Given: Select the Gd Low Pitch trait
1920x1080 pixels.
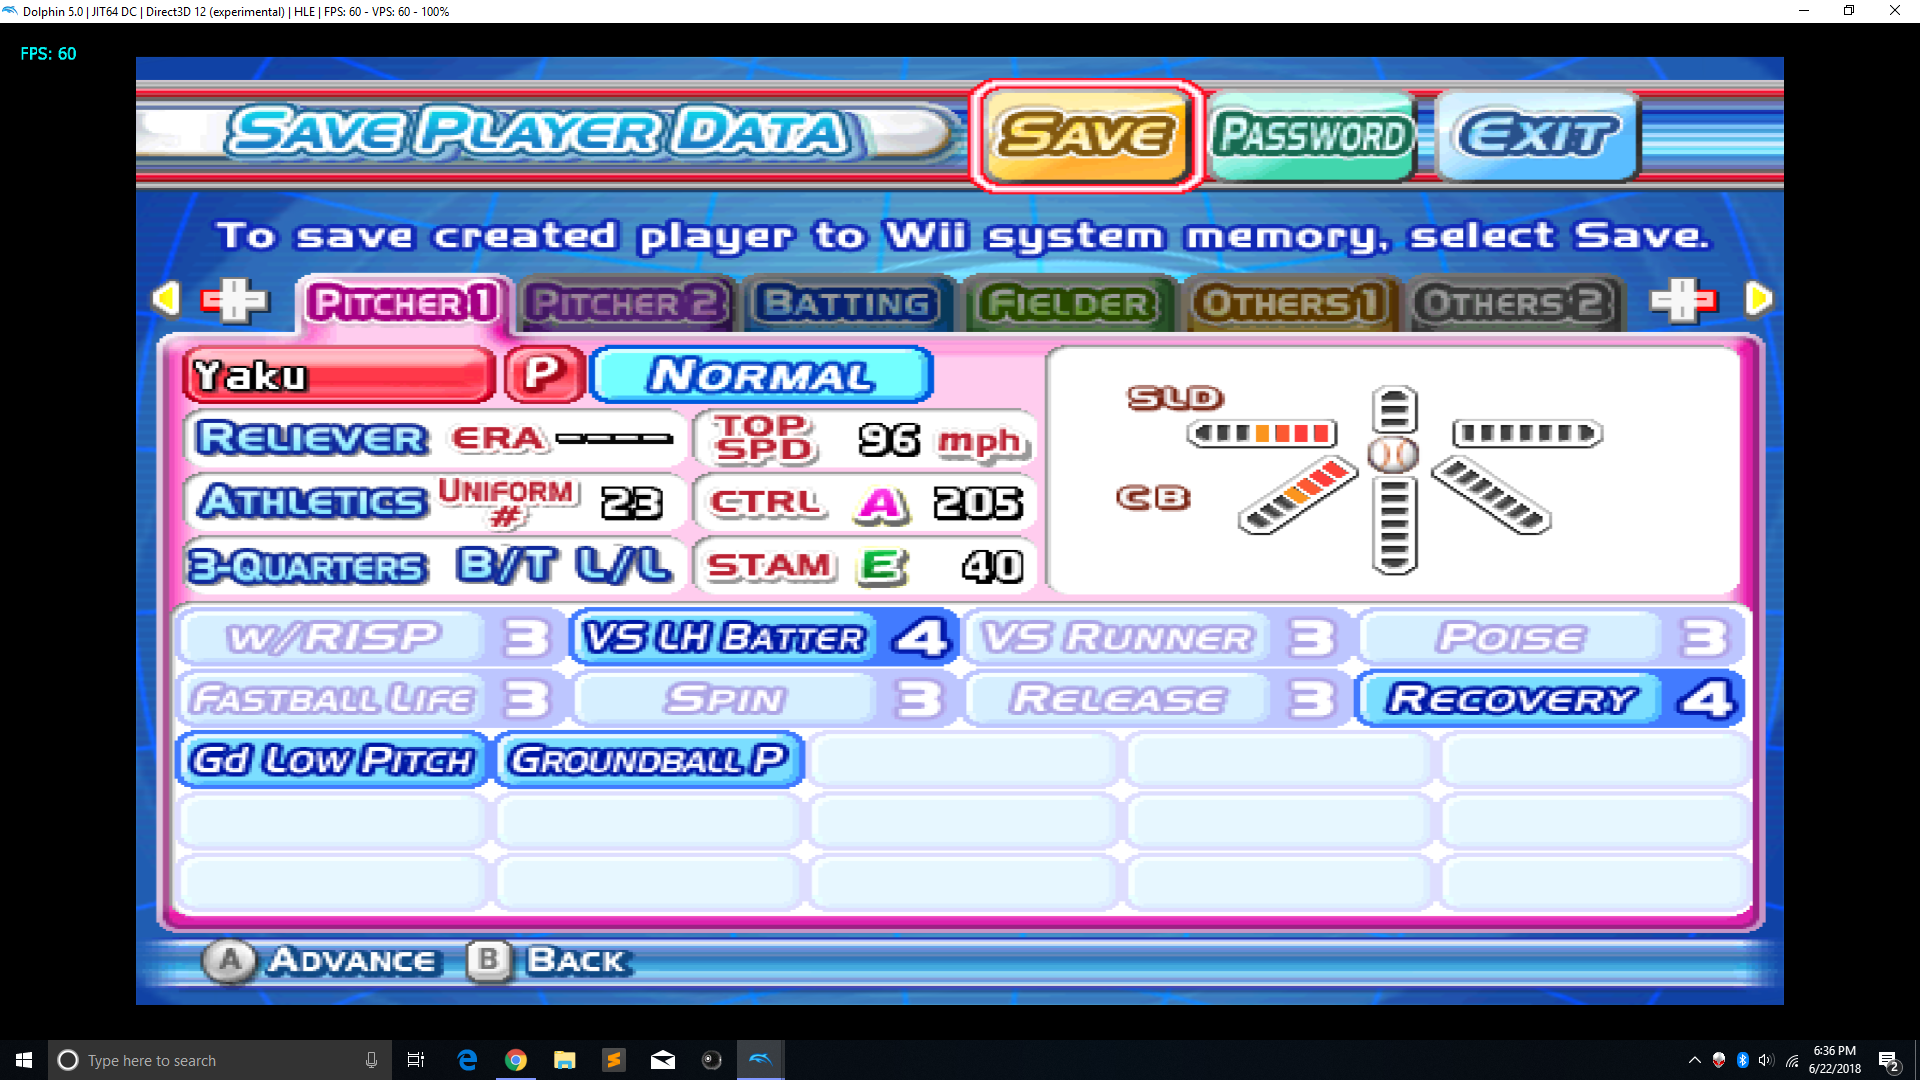Looking at the screenshot, I should click(333, 760).
